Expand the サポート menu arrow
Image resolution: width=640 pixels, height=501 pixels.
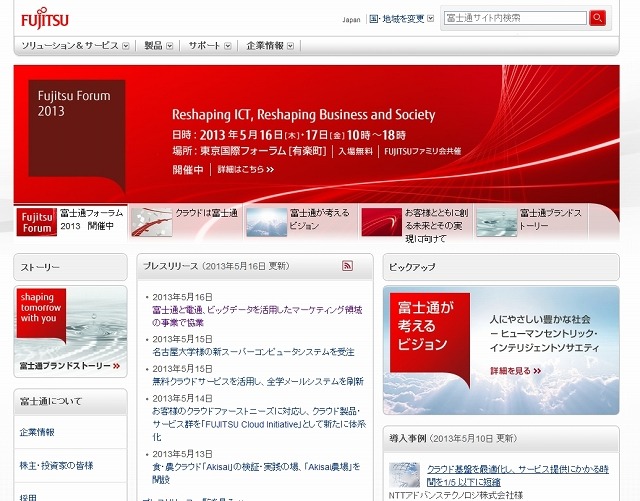(x=228, y=46)
